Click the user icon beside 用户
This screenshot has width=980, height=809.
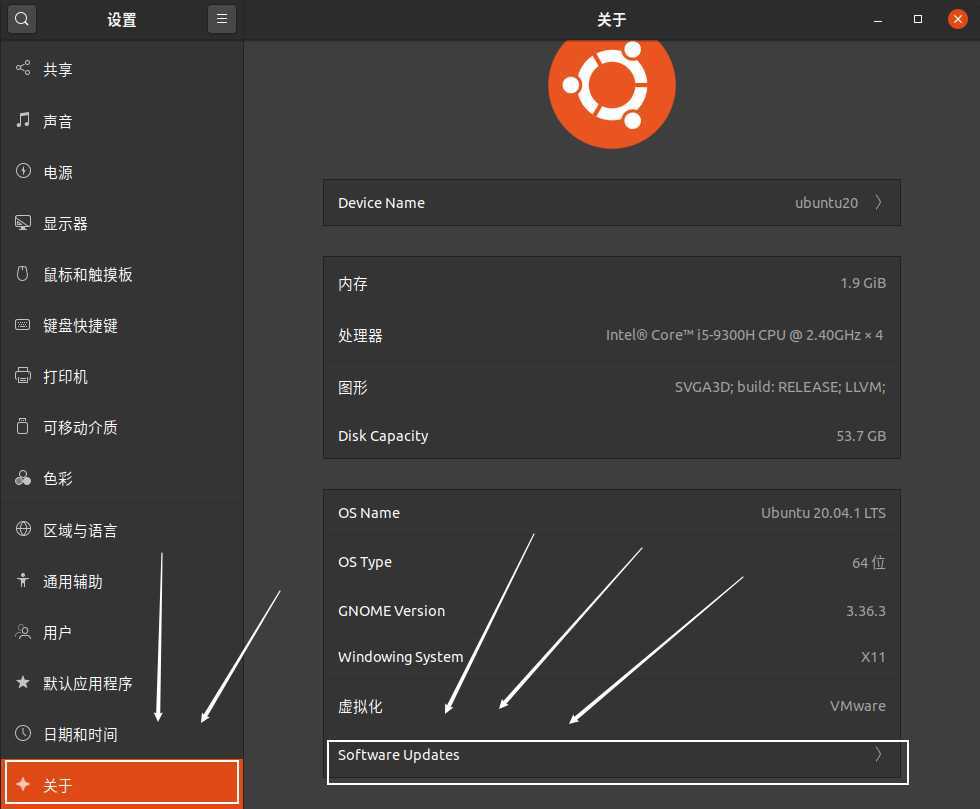pos(23,632)
